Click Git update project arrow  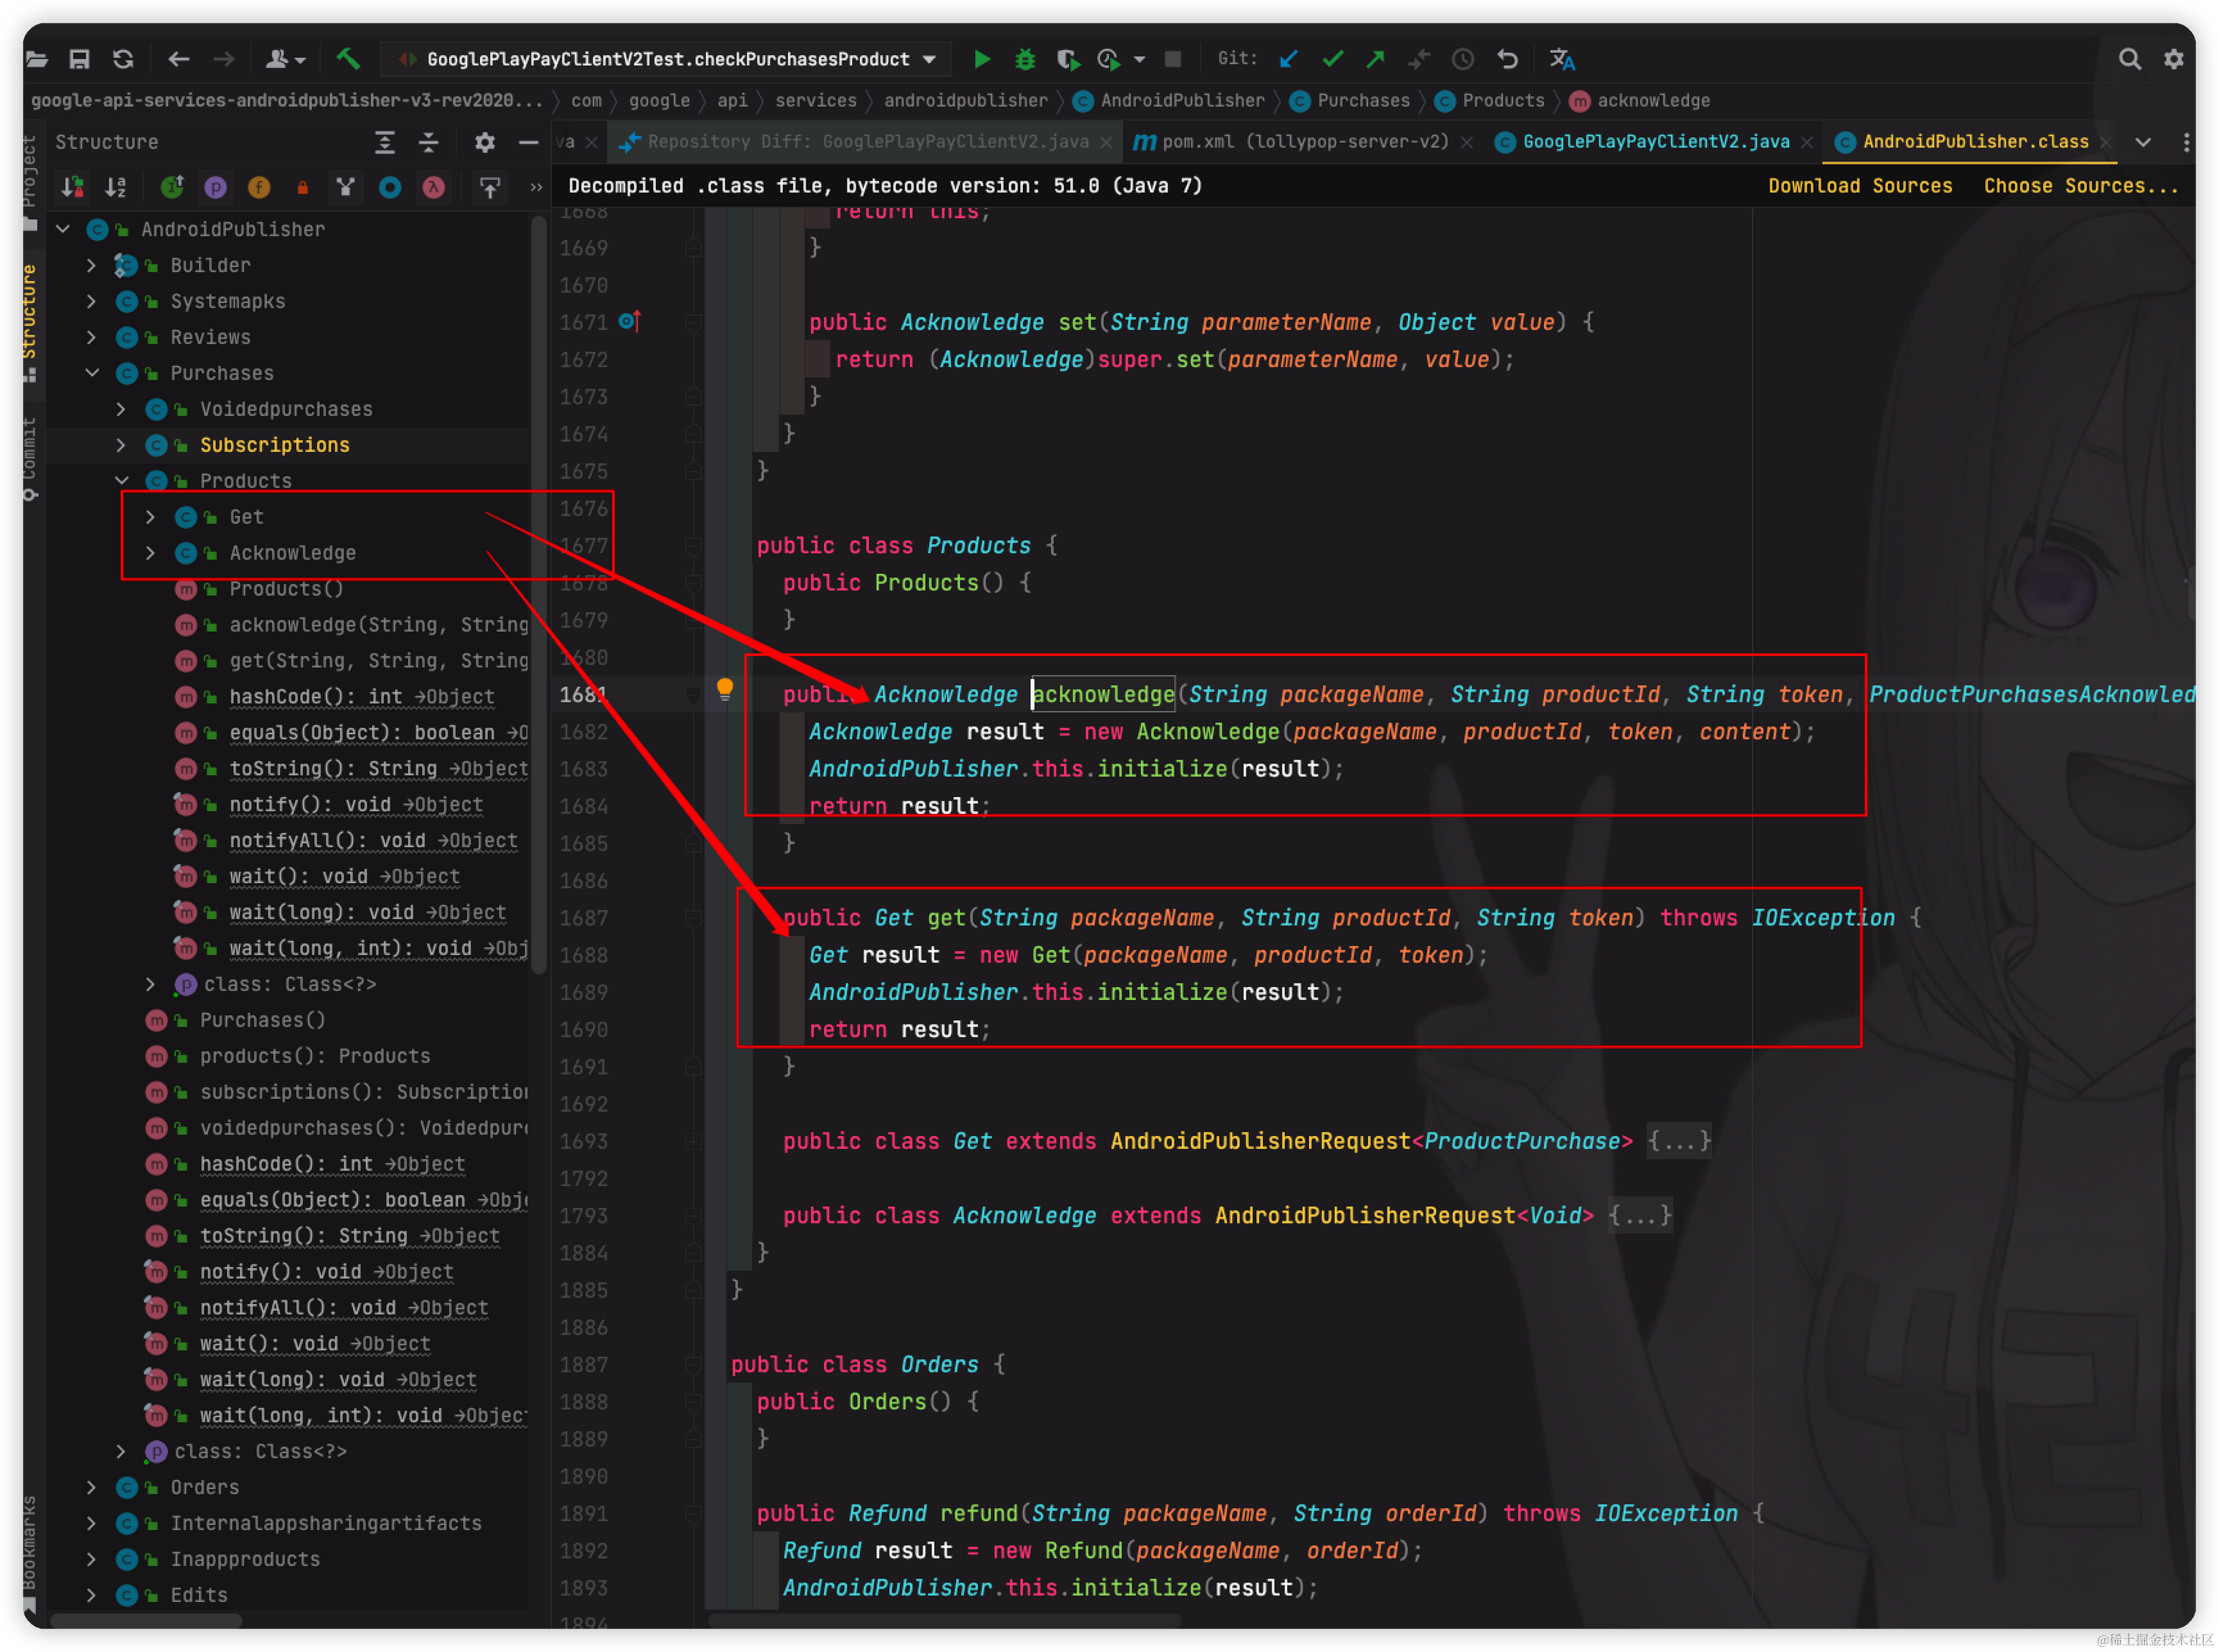point(1288,59)
